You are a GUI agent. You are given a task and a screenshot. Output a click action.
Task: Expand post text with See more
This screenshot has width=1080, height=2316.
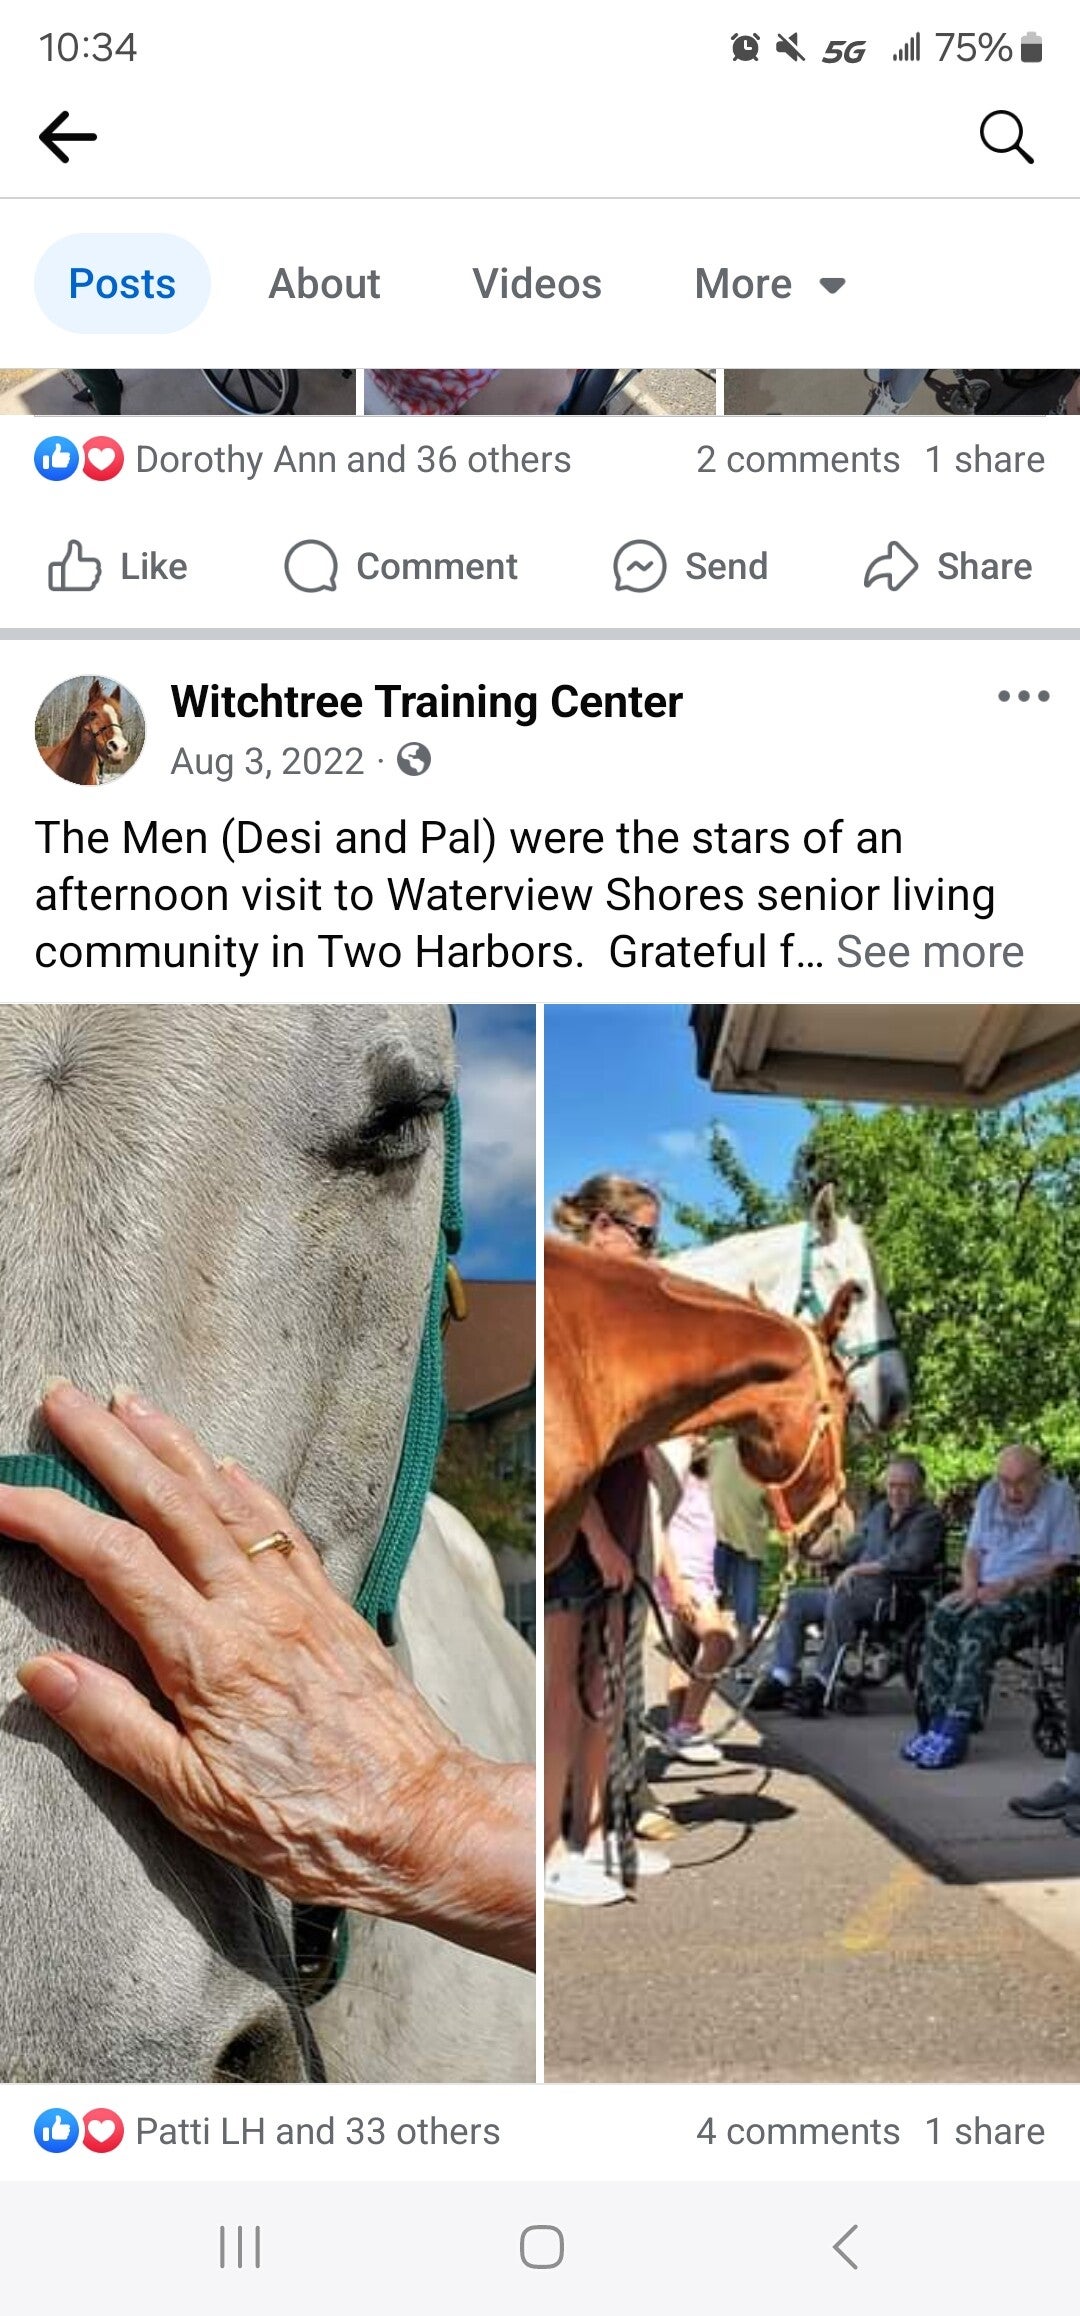pos(930,952)
